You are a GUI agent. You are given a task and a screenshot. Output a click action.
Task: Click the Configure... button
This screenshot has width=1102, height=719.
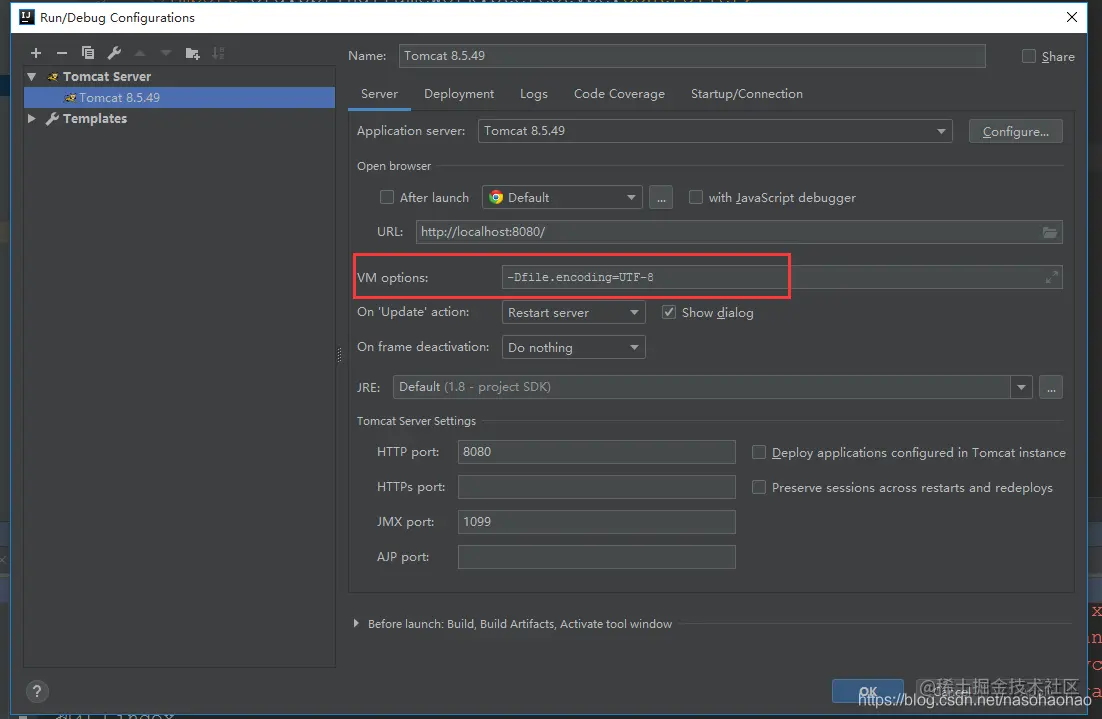pyautogui.click(x=1016, y=131)
